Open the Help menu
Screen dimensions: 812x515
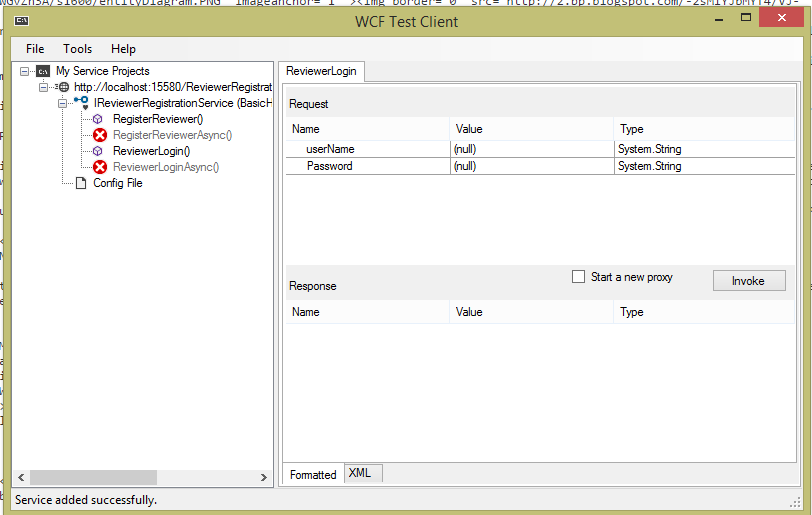(x=123, y=49)
